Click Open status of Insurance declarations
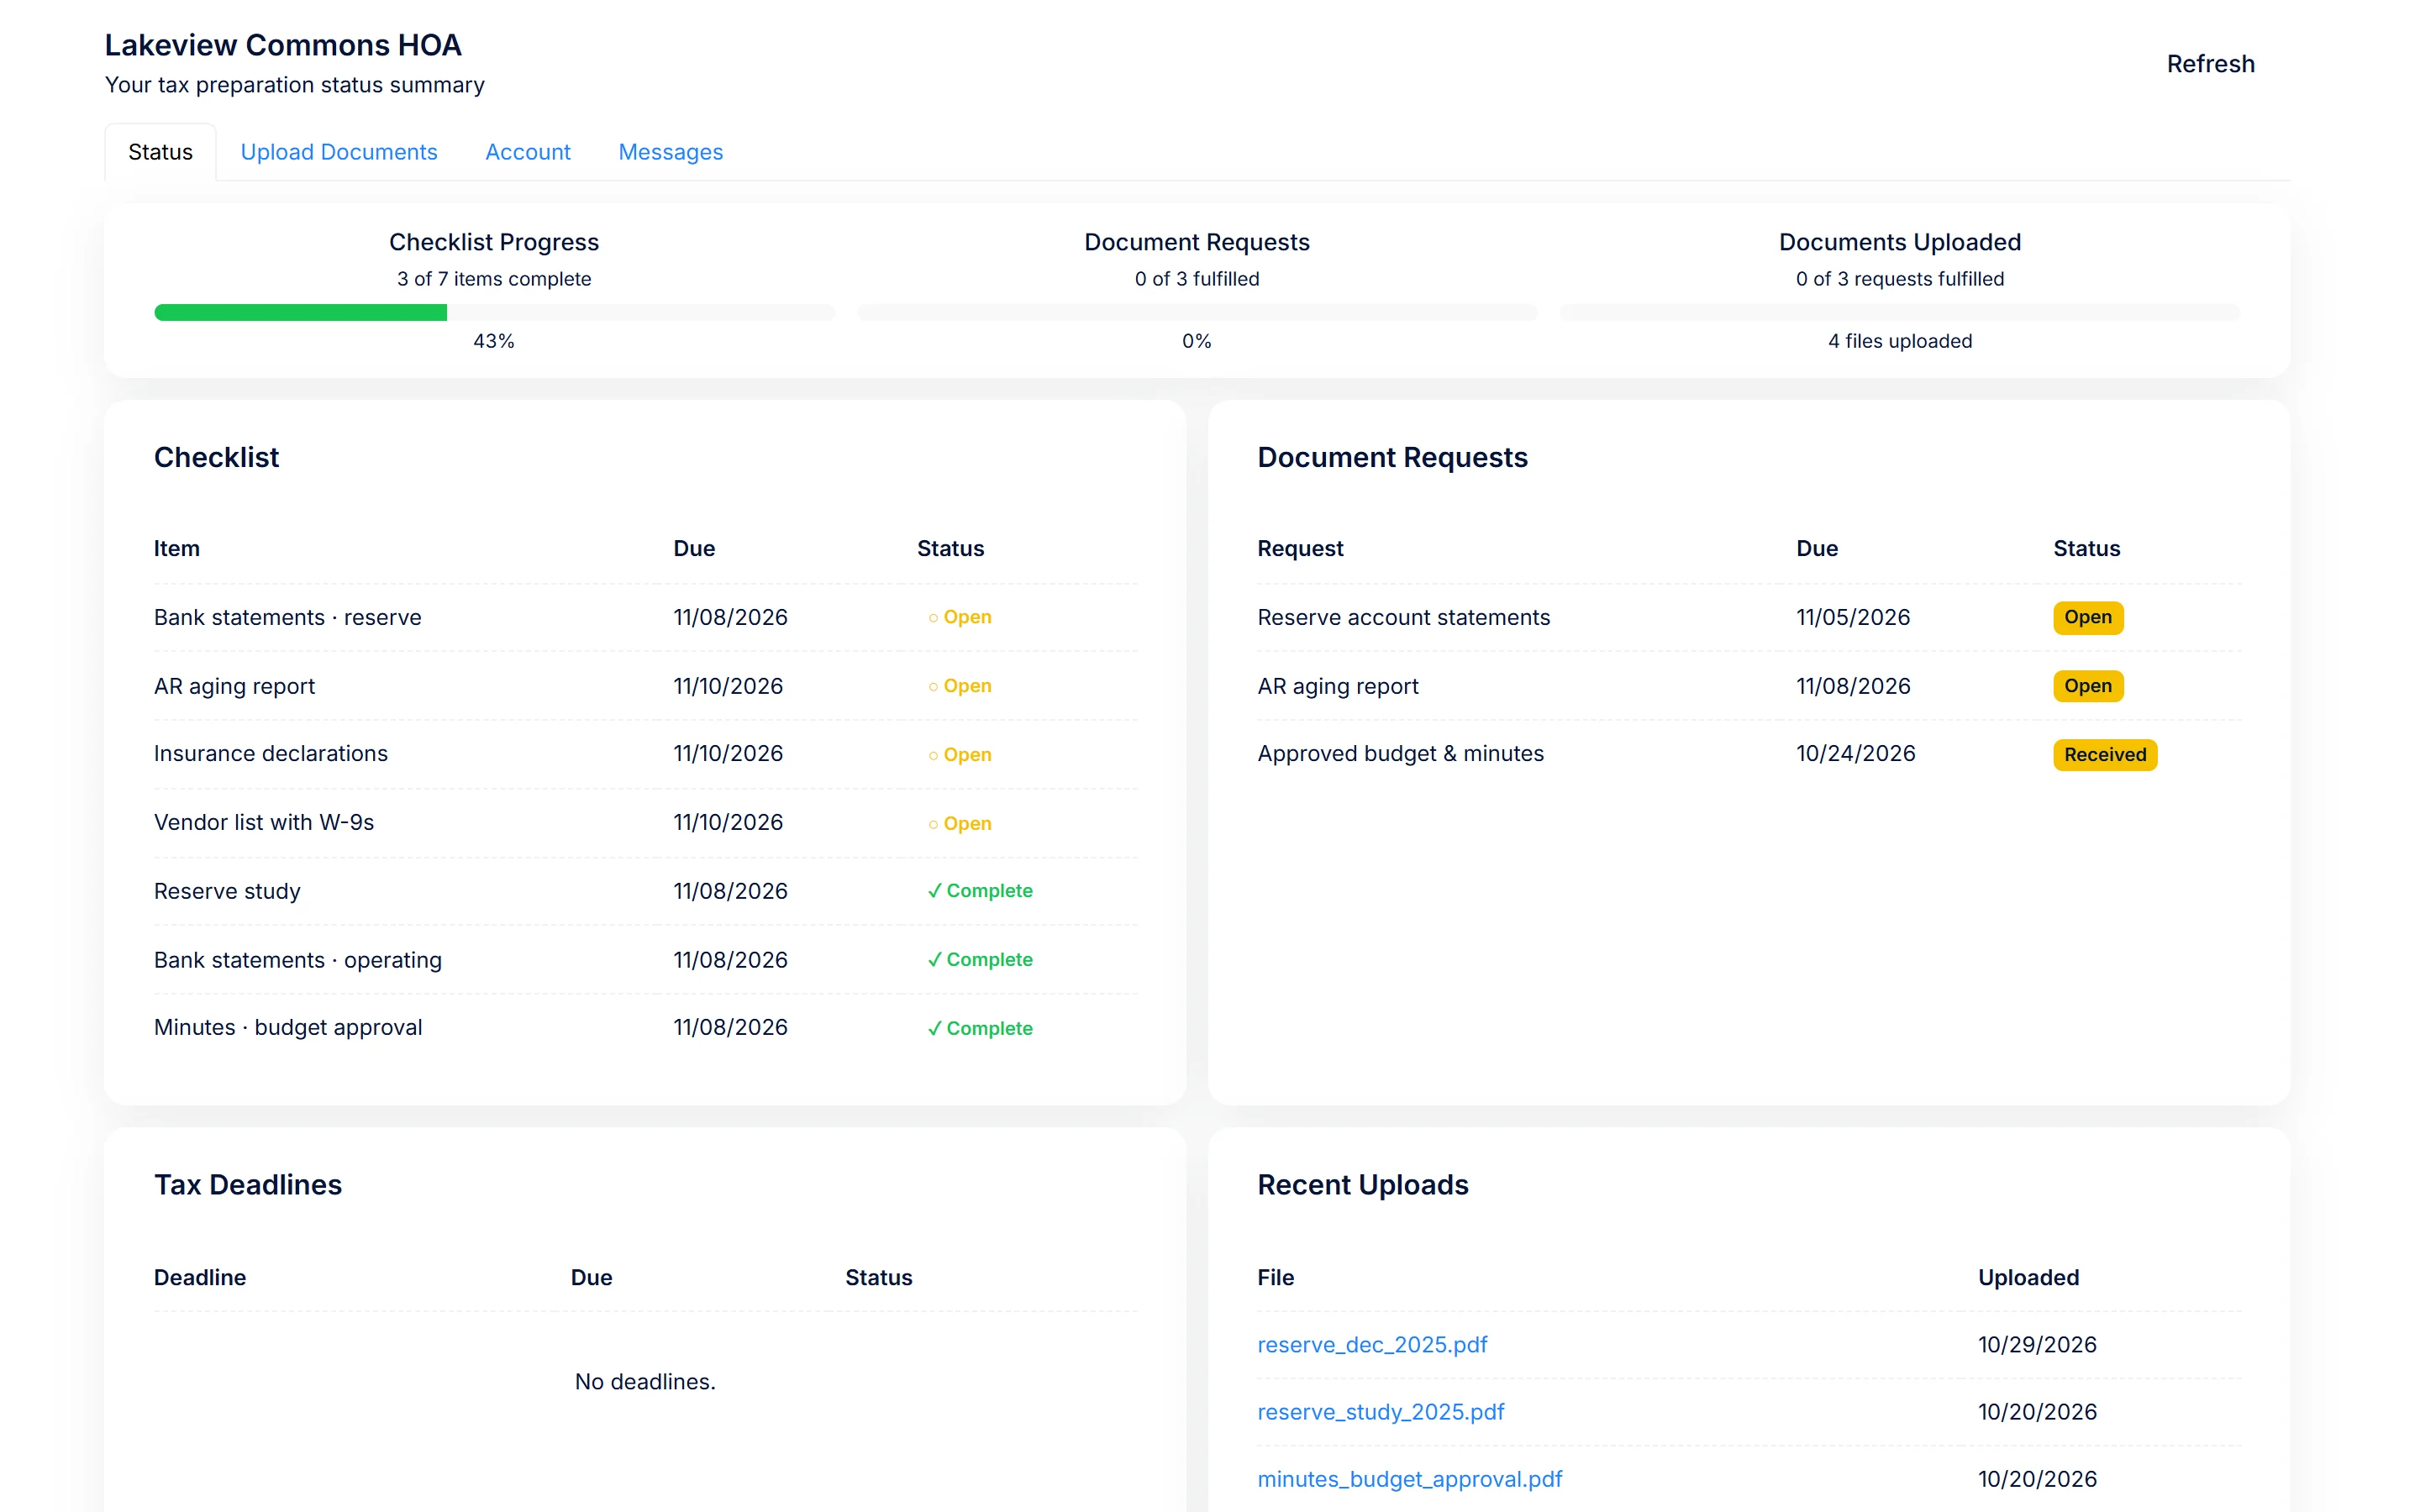Viewport: 2420px width, 1512px height. click(959, 755)
